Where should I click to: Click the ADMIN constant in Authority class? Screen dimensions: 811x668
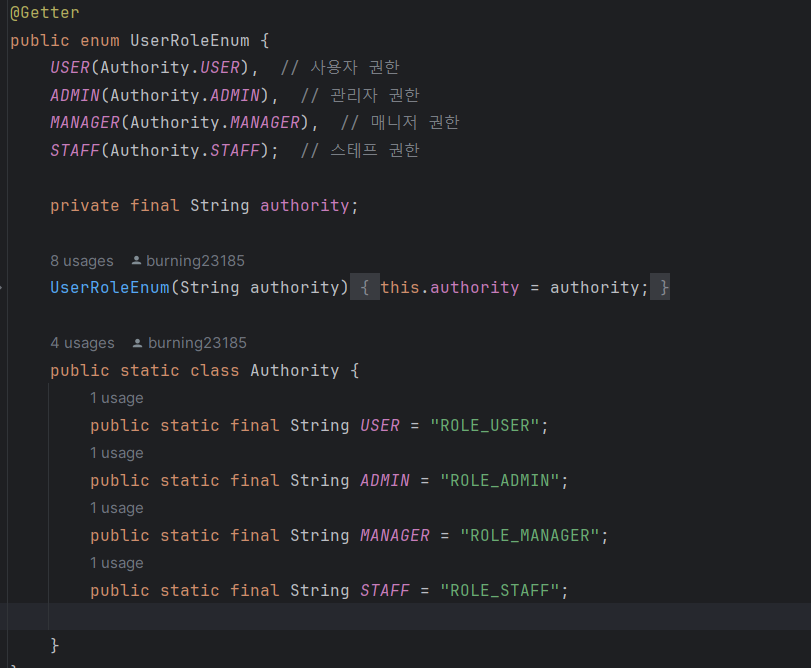[385, 480]
